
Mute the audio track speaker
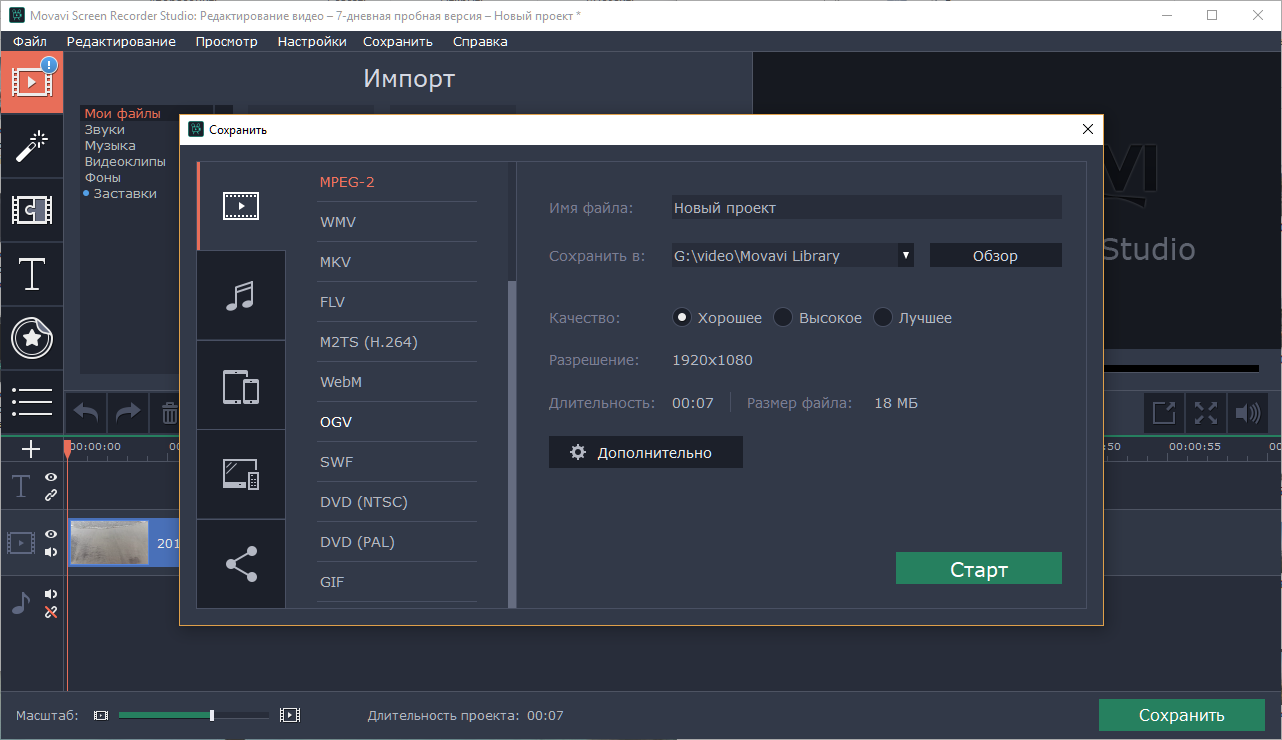51,594
